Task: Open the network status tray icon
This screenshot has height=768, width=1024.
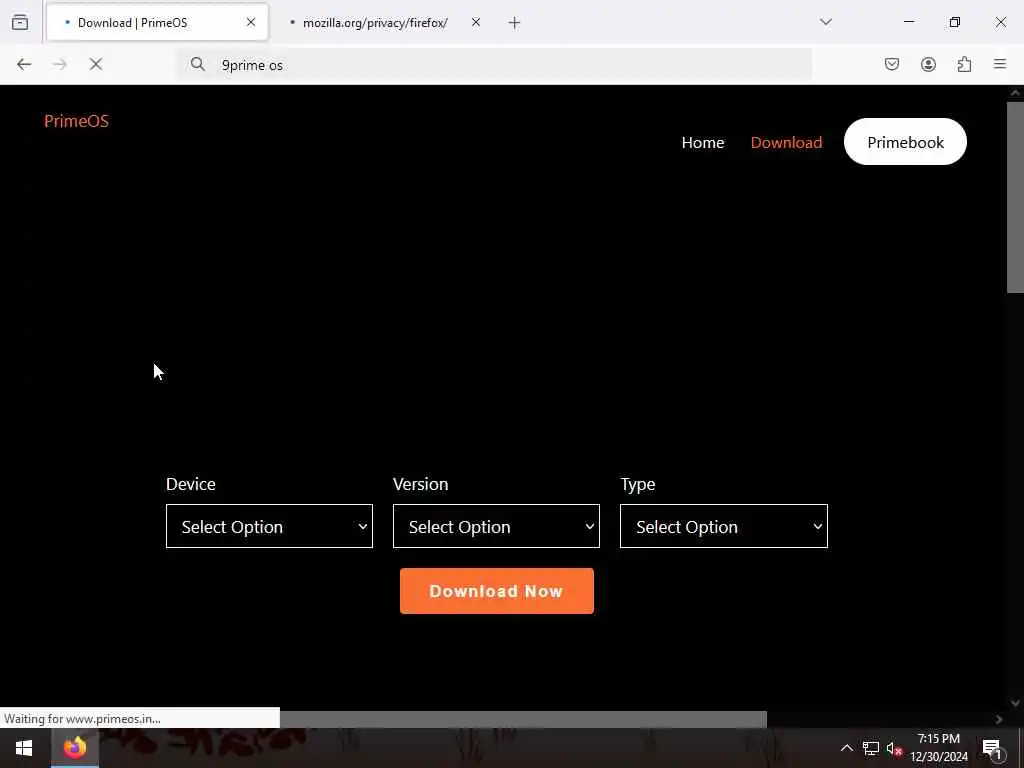Action: [871, 748]
